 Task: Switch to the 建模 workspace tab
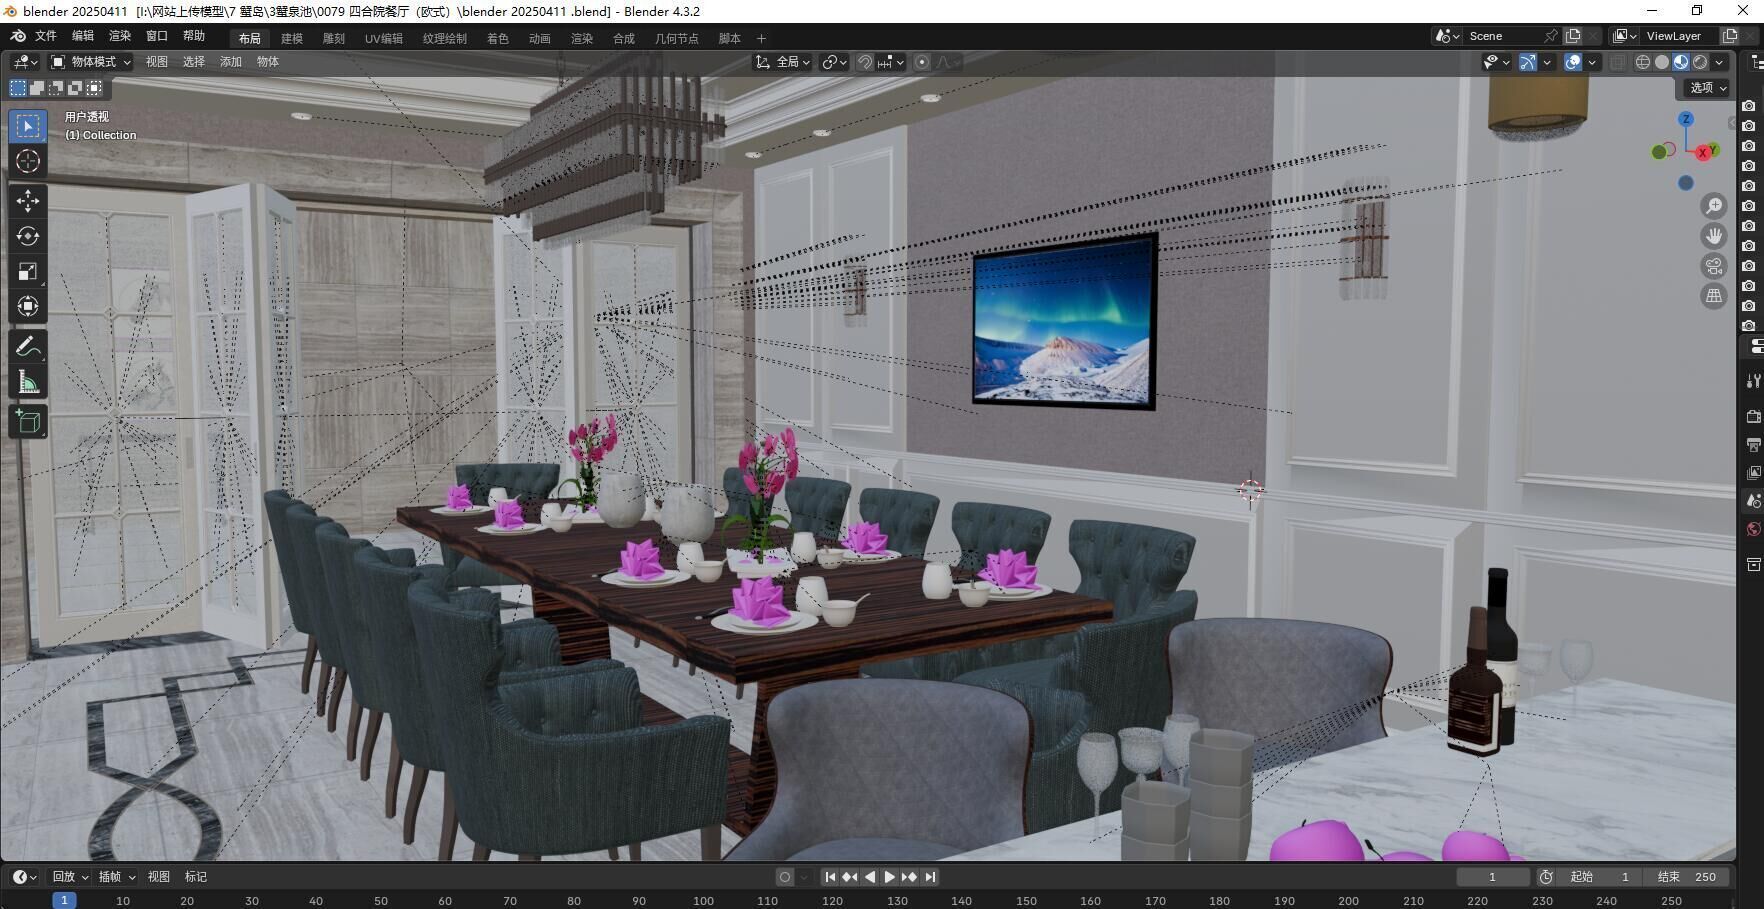point(292,38)
